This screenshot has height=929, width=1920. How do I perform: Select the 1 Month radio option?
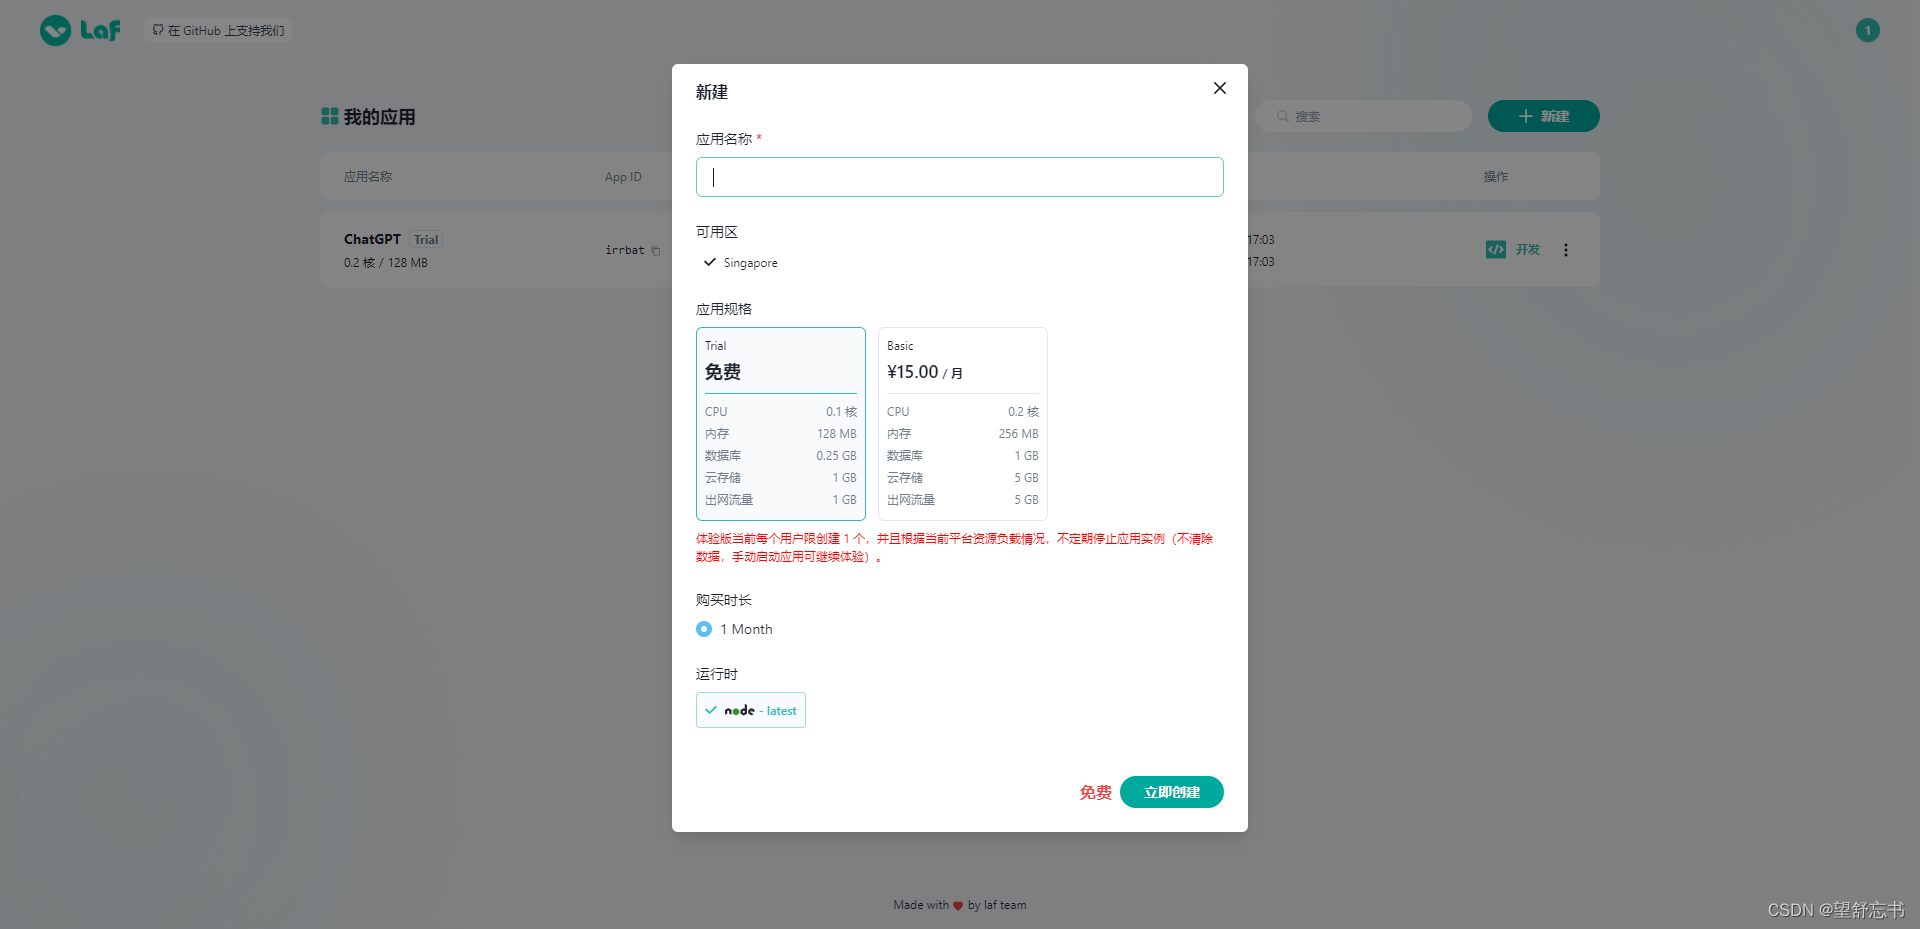pyautogui.click(x=734, y=629)
